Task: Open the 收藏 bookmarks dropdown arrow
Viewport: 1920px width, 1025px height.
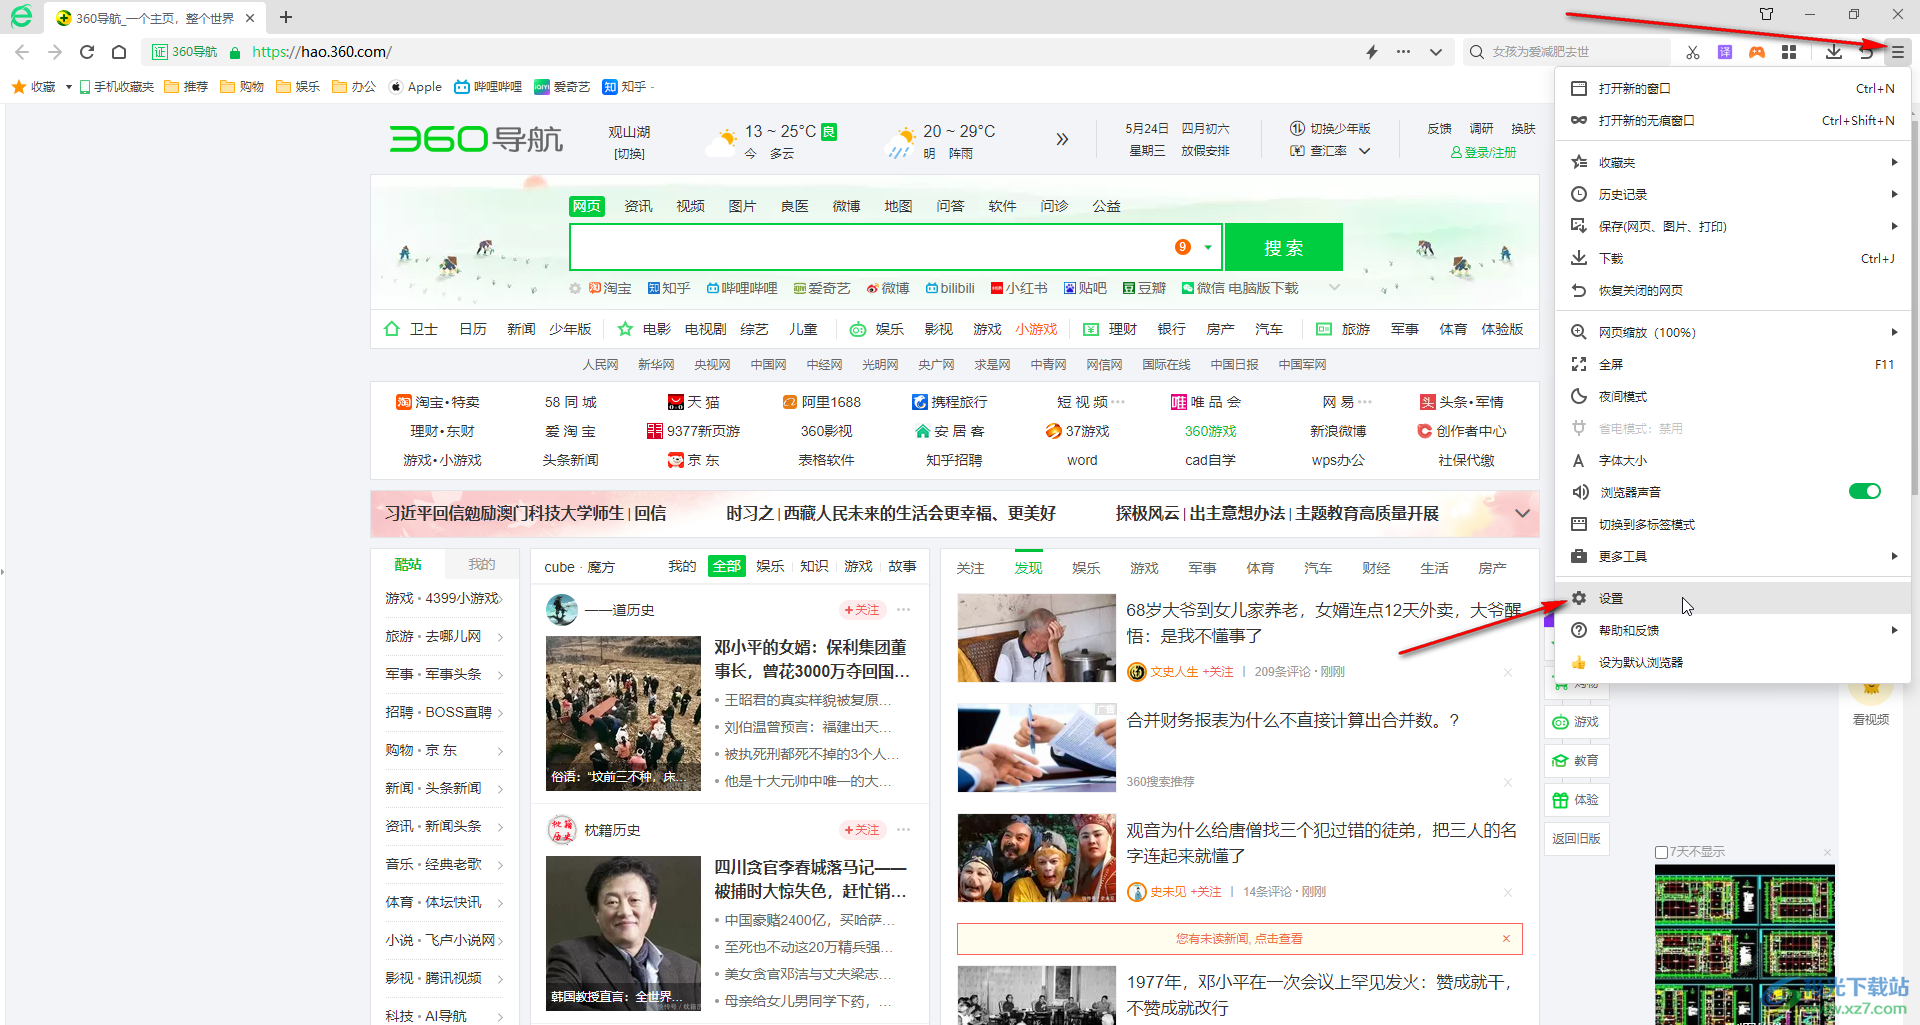Action: [x=68, y=87]
